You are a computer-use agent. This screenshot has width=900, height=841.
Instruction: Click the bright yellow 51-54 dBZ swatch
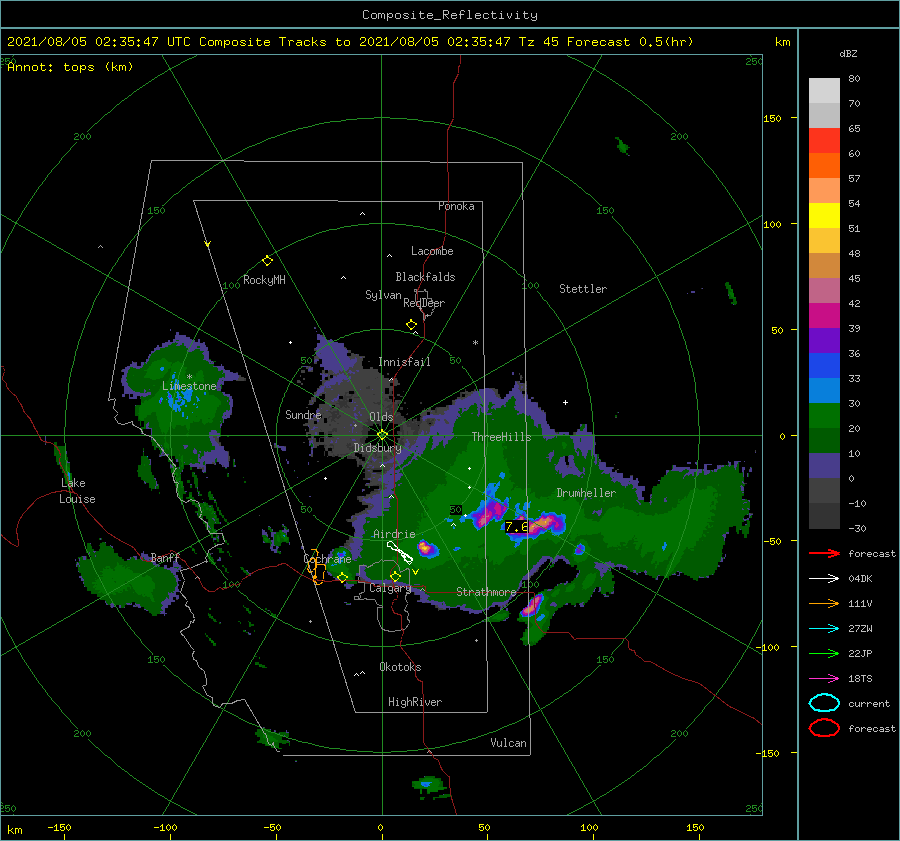(824, 216)
